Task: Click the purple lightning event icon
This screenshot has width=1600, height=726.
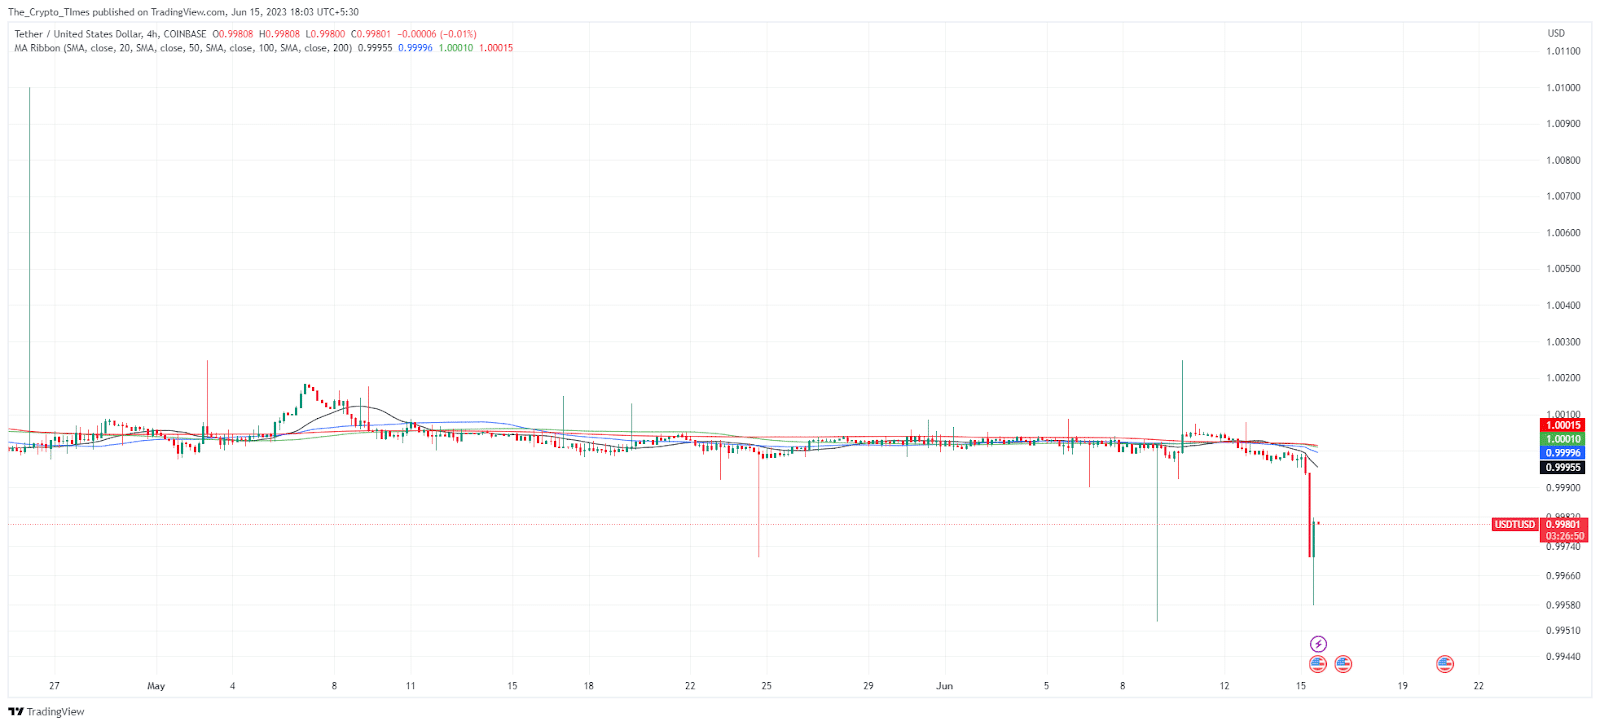Action: coord(1318,644)
